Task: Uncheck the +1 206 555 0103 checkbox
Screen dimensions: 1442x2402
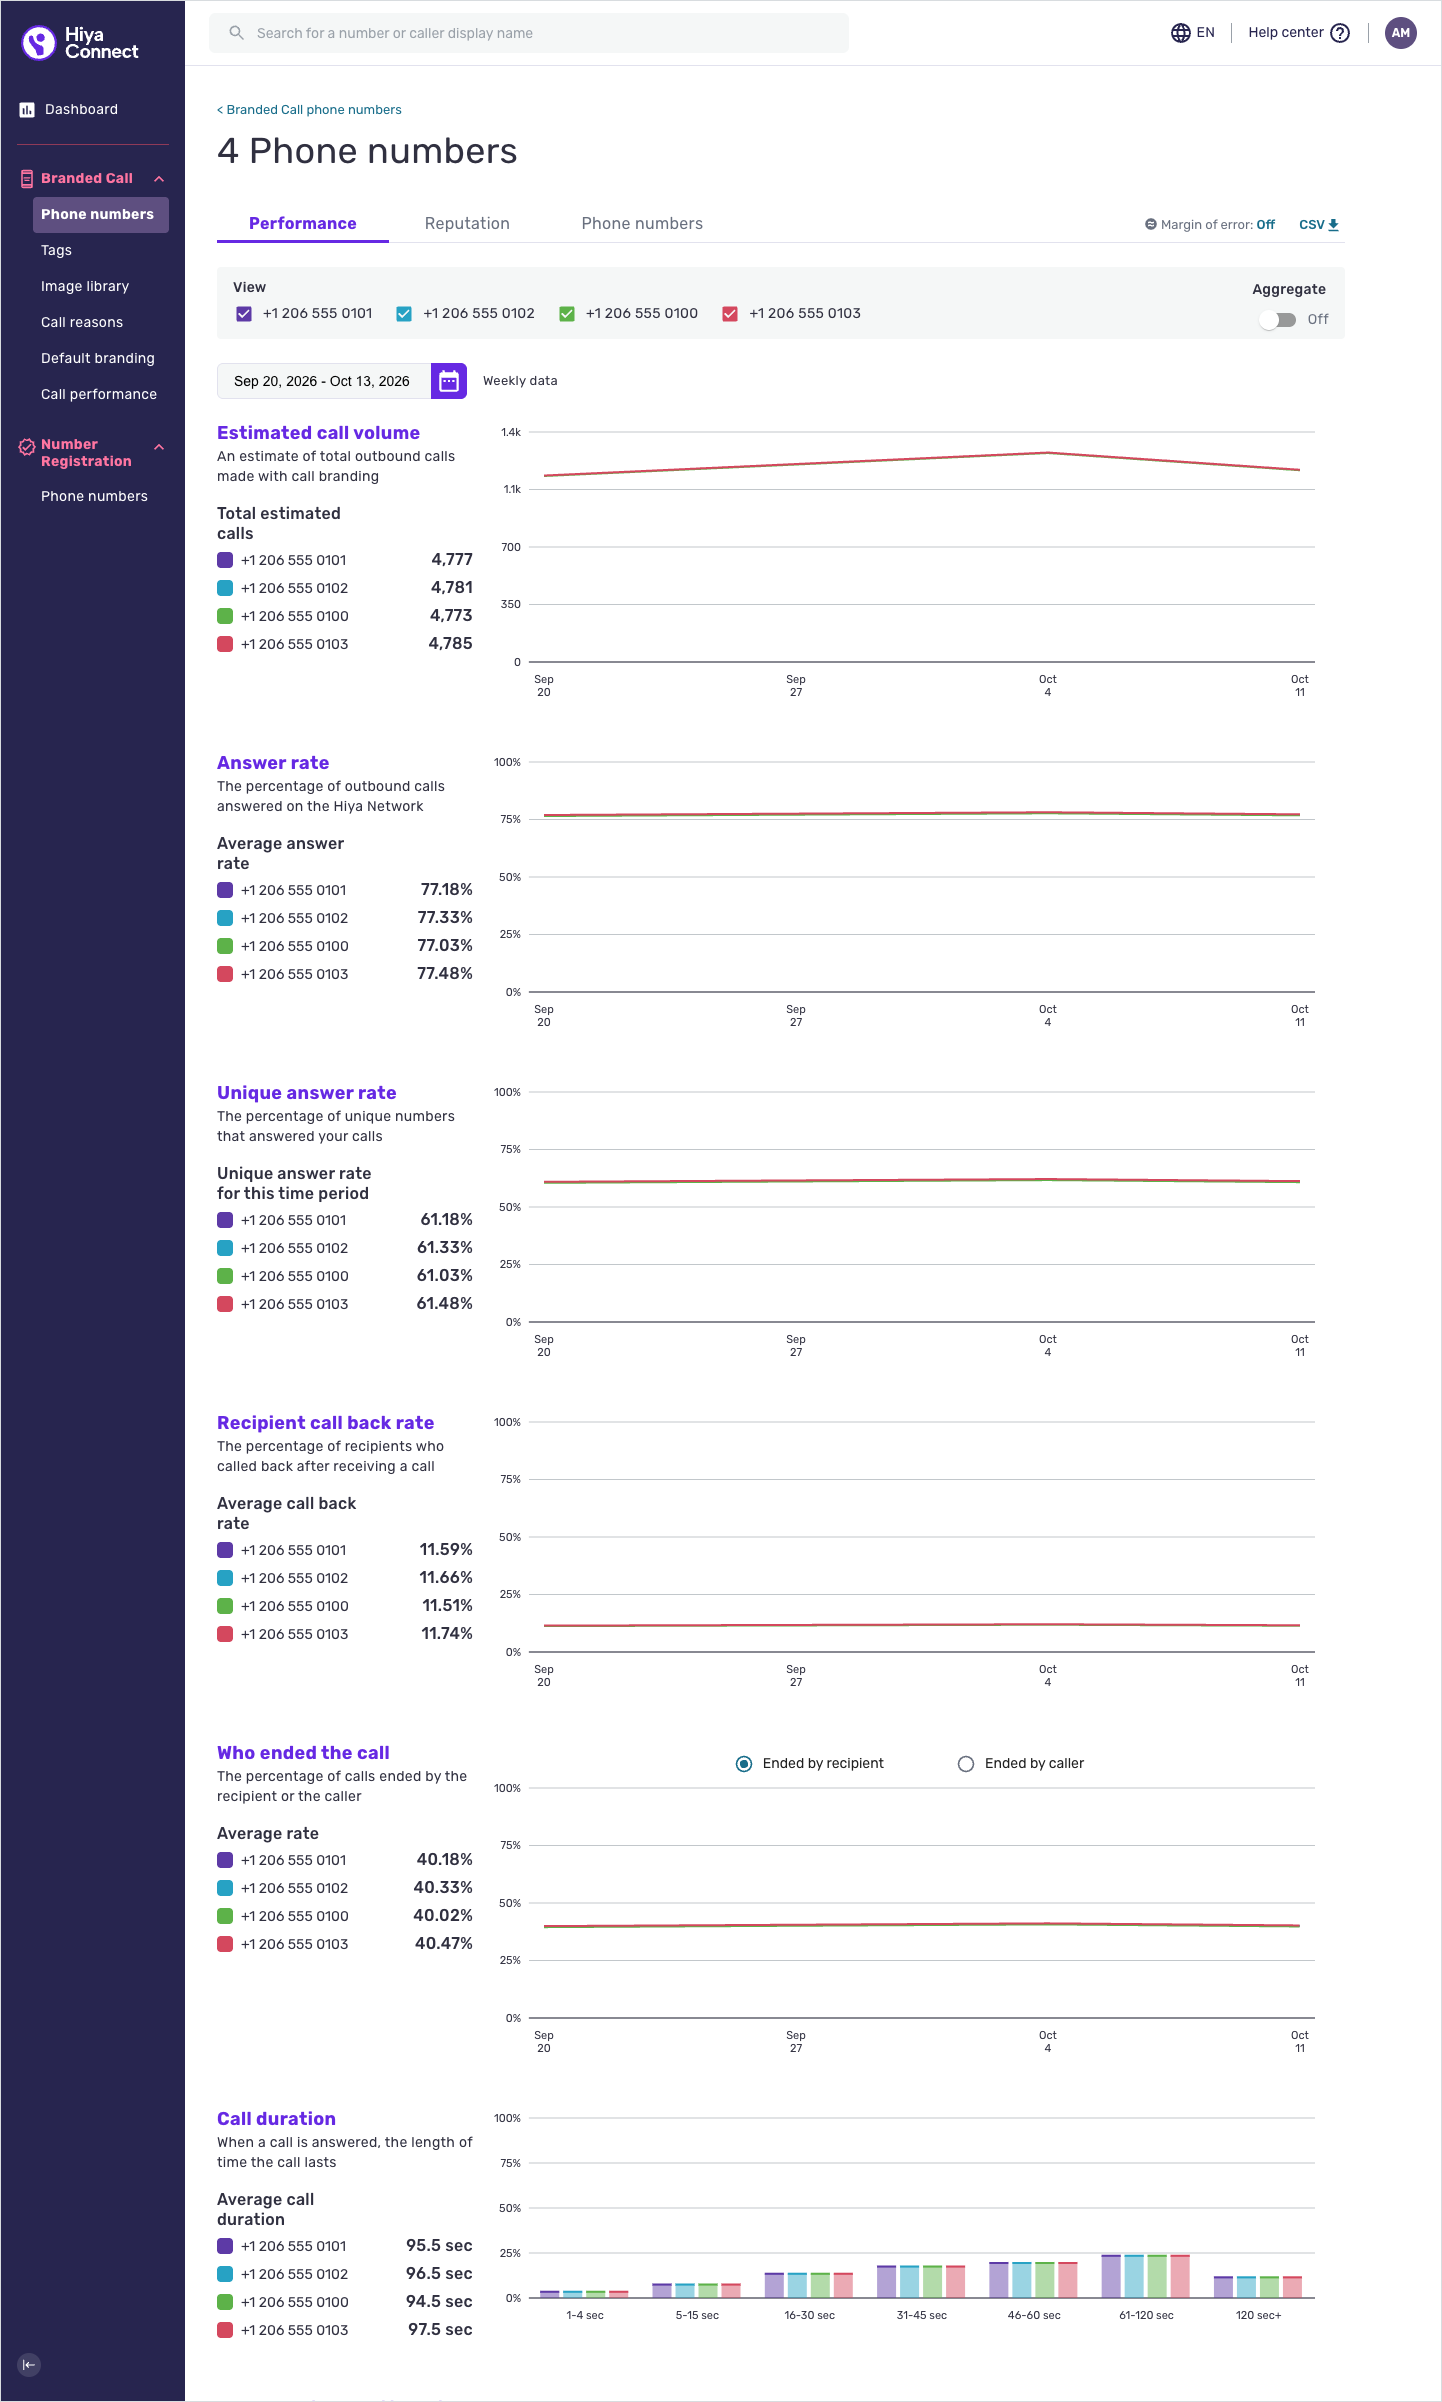Action: tap(730, 314)
